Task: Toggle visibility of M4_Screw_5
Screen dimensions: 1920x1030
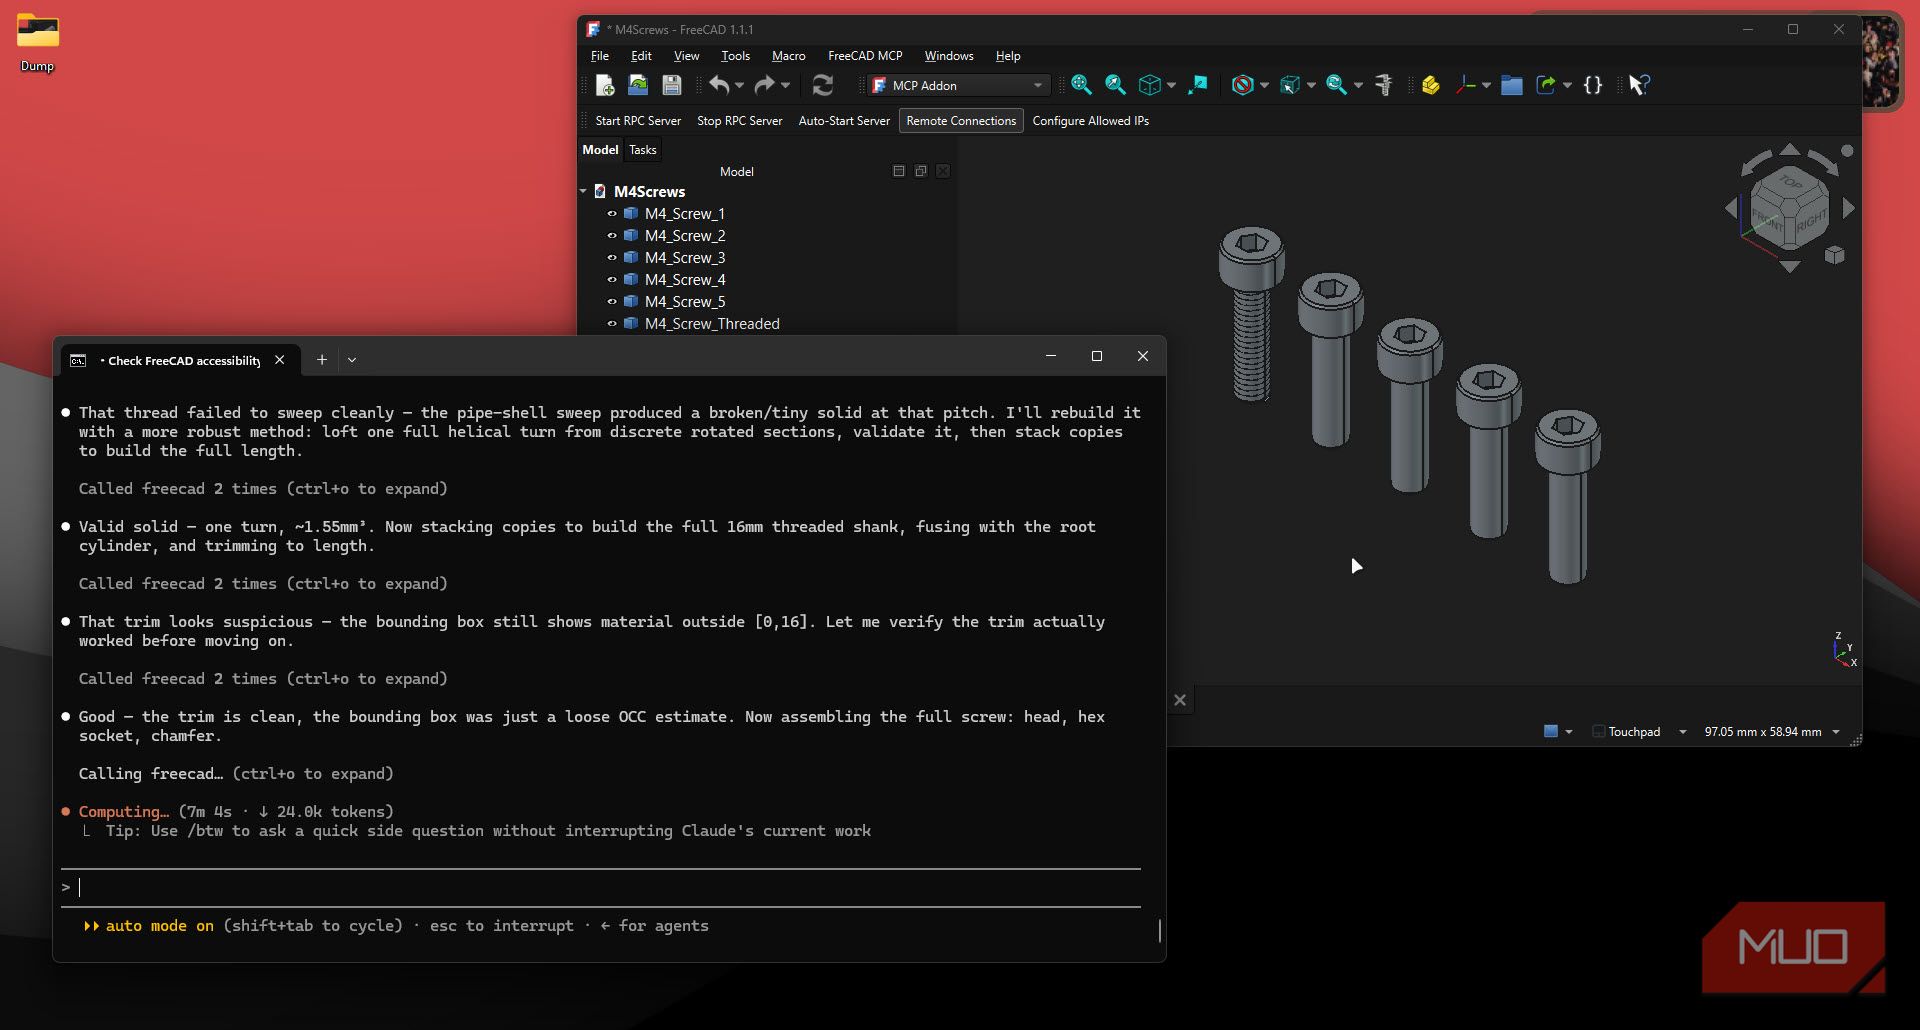Action: coord(612,301)
